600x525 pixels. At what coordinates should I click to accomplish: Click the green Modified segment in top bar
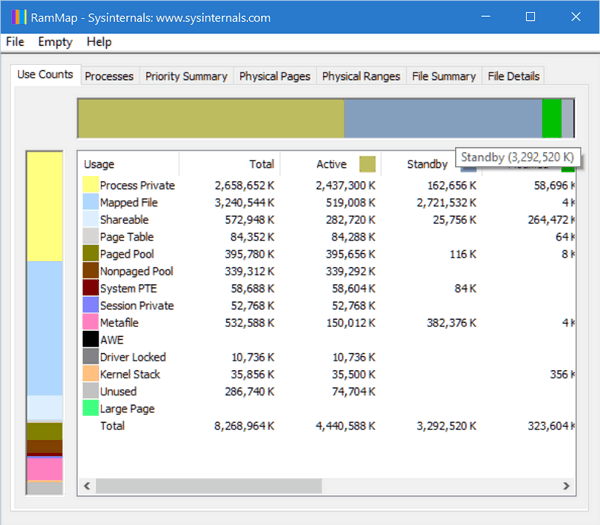(552, 118)
